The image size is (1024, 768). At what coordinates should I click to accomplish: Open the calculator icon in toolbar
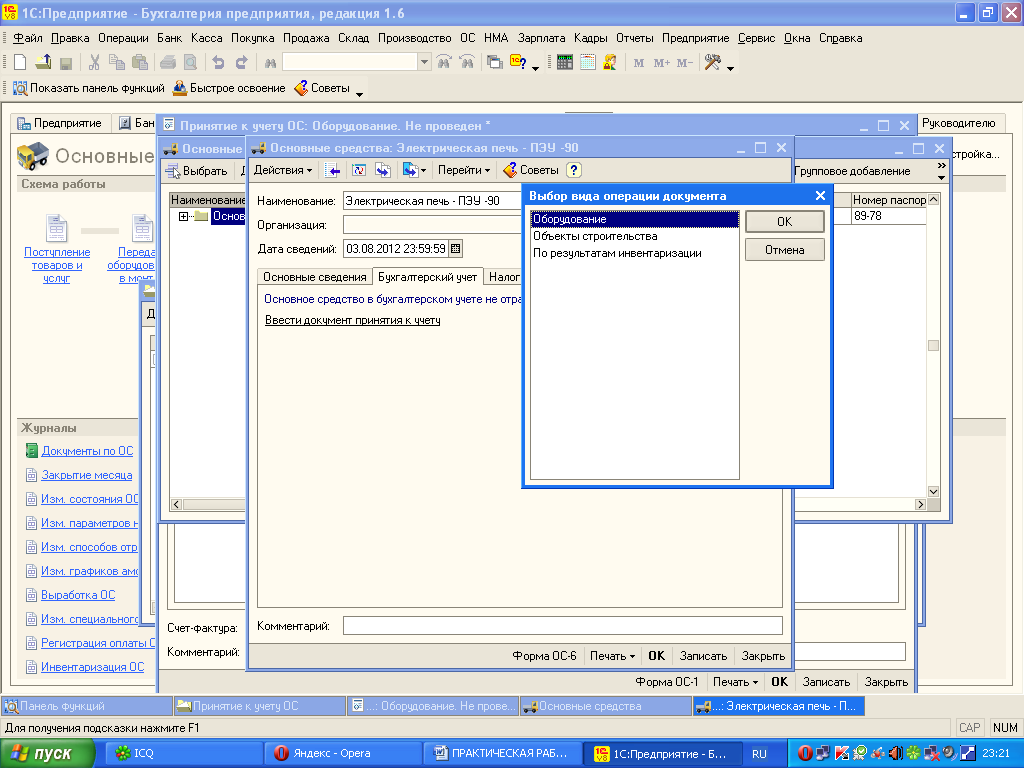565,63
